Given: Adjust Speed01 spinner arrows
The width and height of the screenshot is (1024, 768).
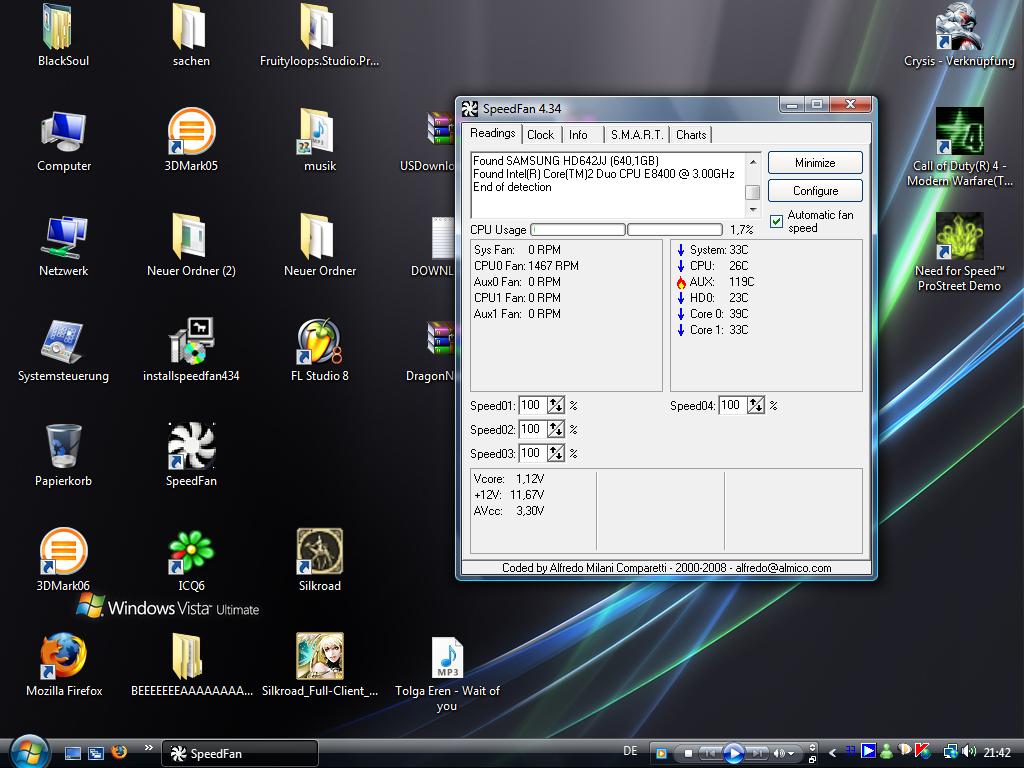Looking at the screenshot, I should pyautogui.click(x=555, y=405).
